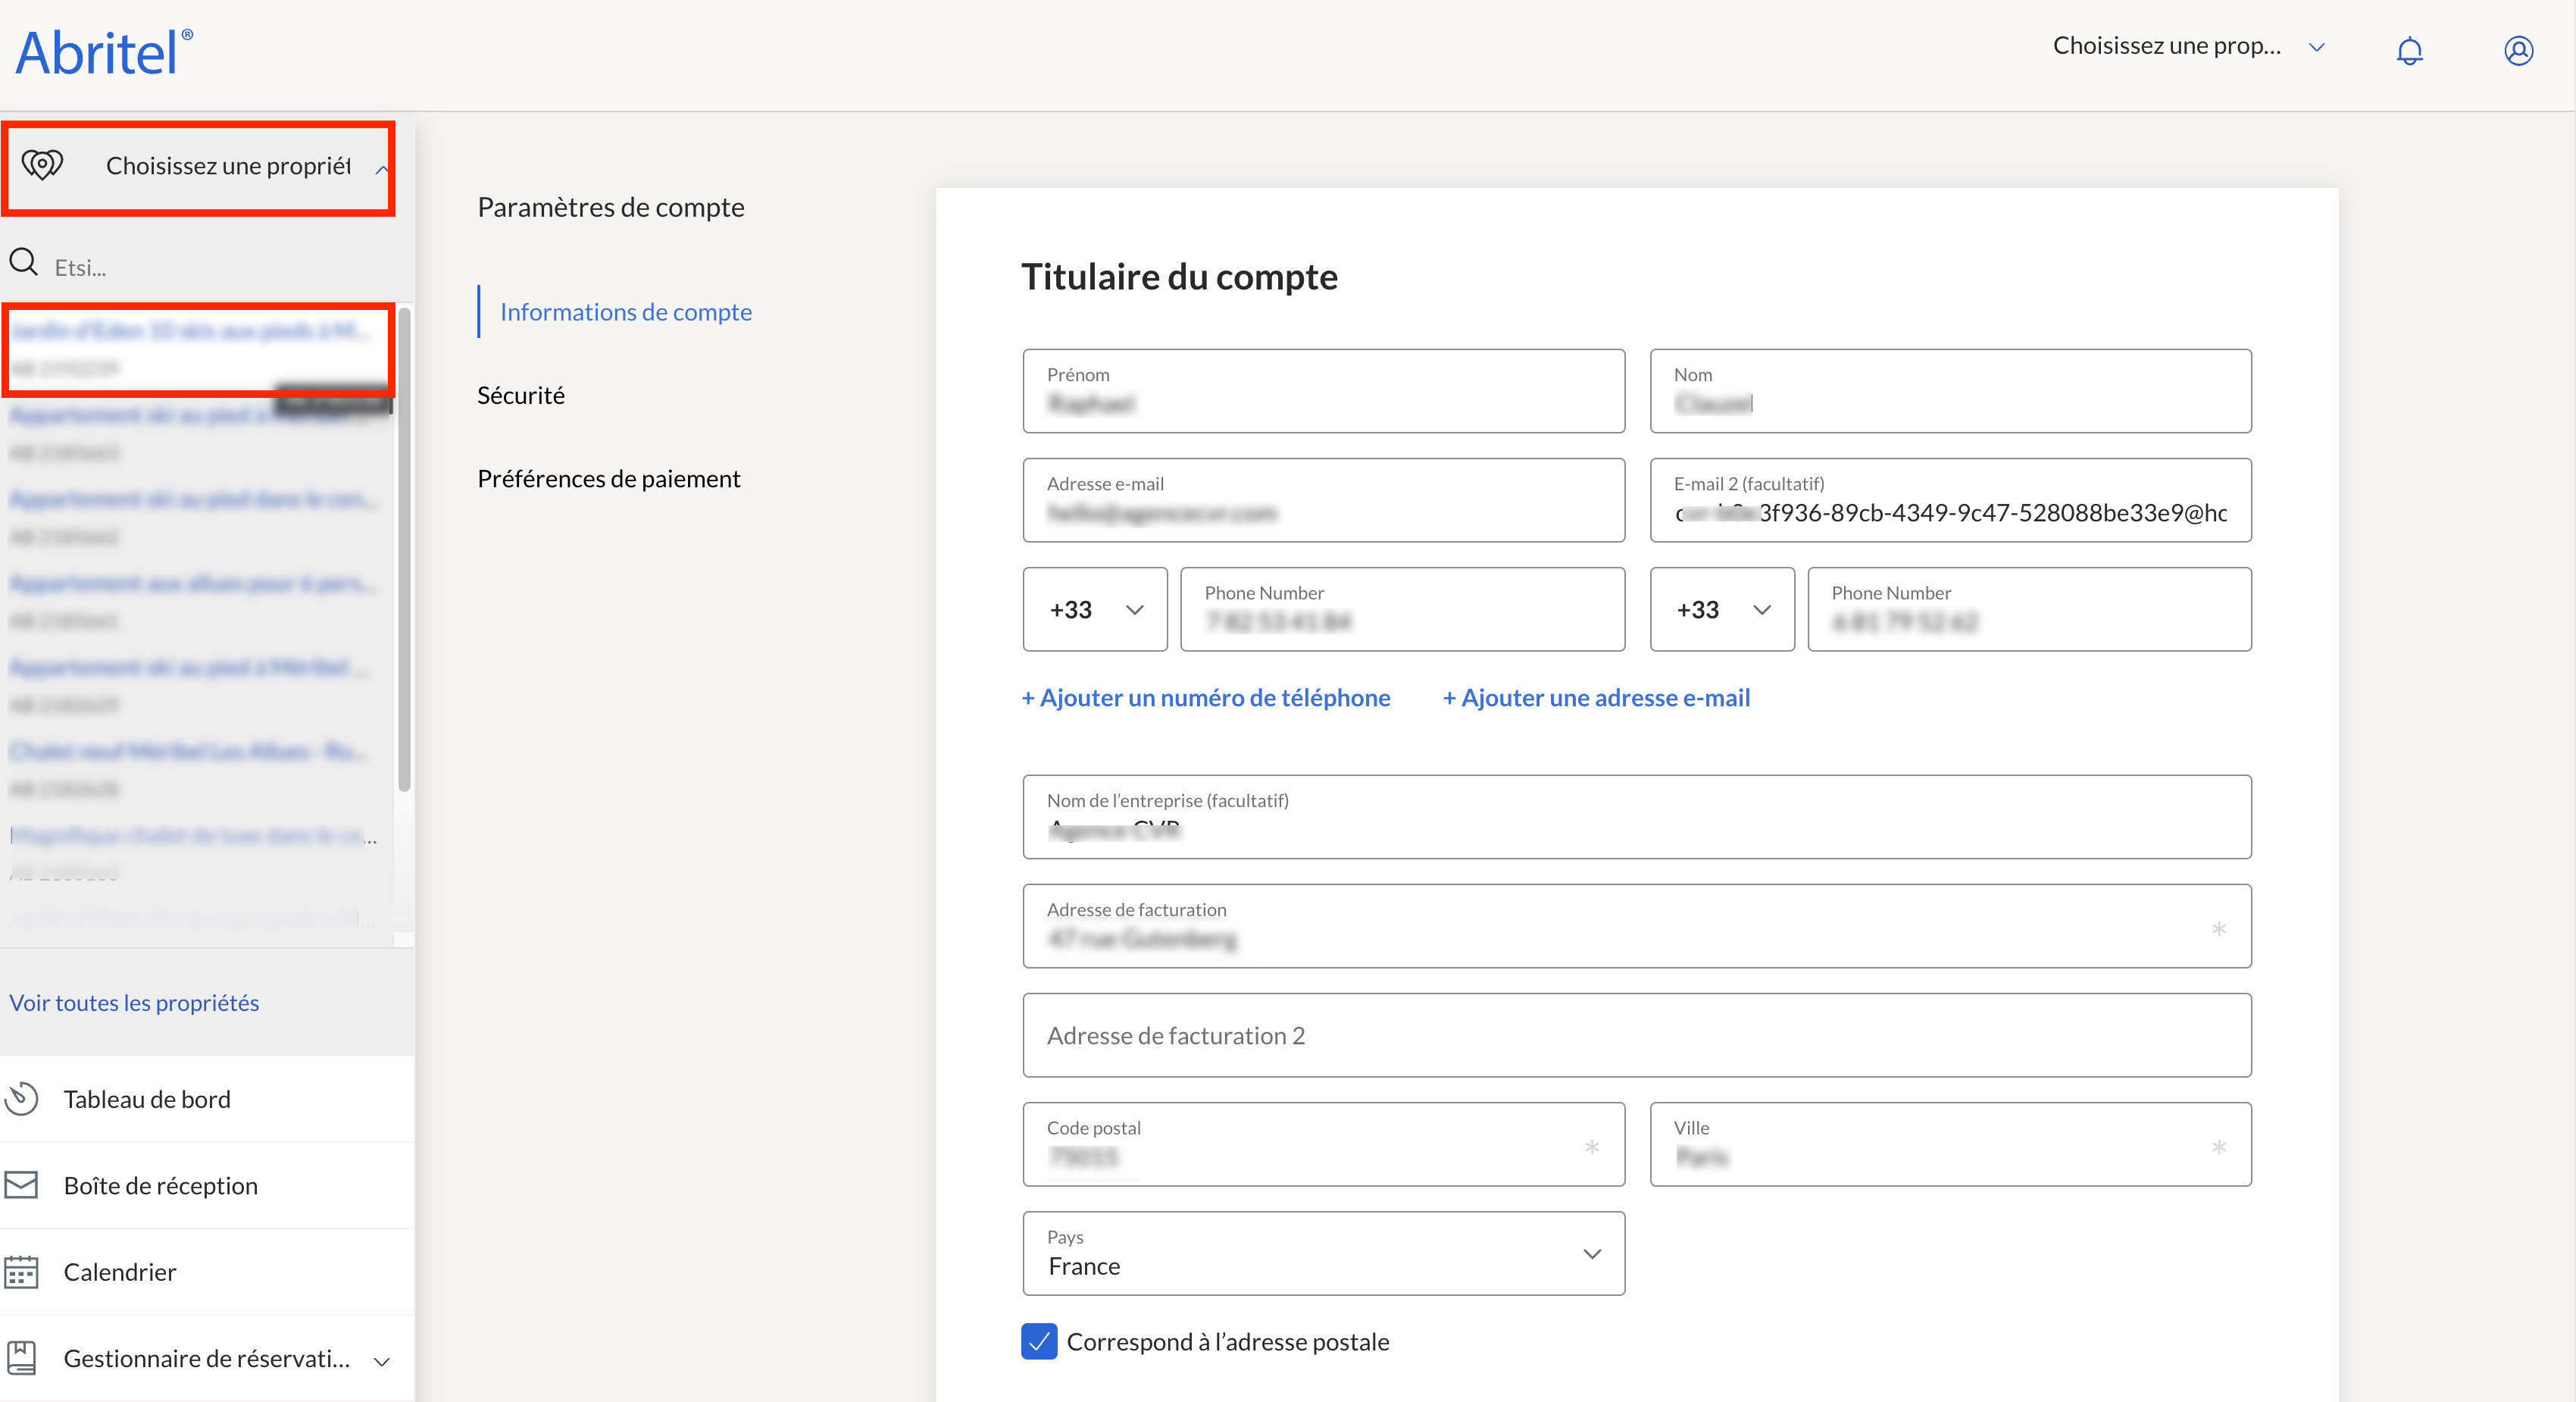Click the property heart pin icon
Screen dimensions: 2576x1402
pyautogui.click(x=42, y=164)
